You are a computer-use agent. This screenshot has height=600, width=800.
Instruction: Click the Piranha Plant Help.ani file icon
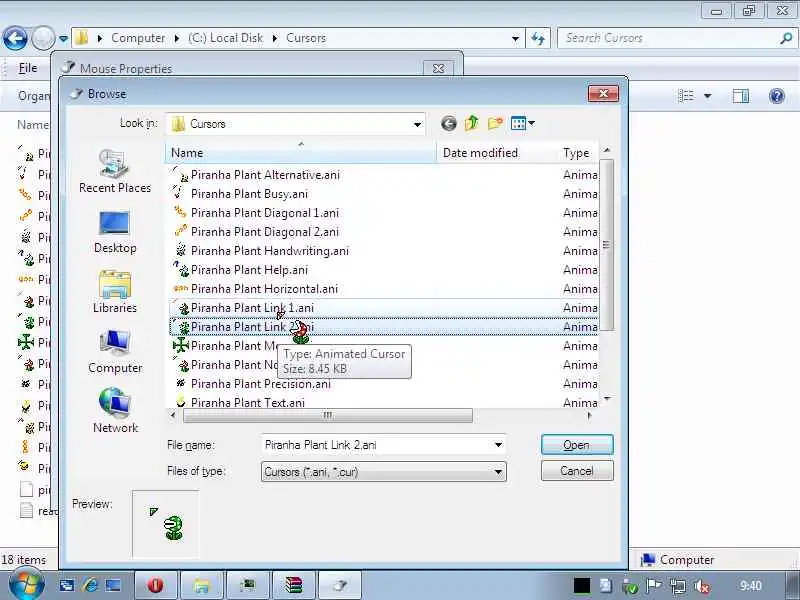tap(181, 269)
